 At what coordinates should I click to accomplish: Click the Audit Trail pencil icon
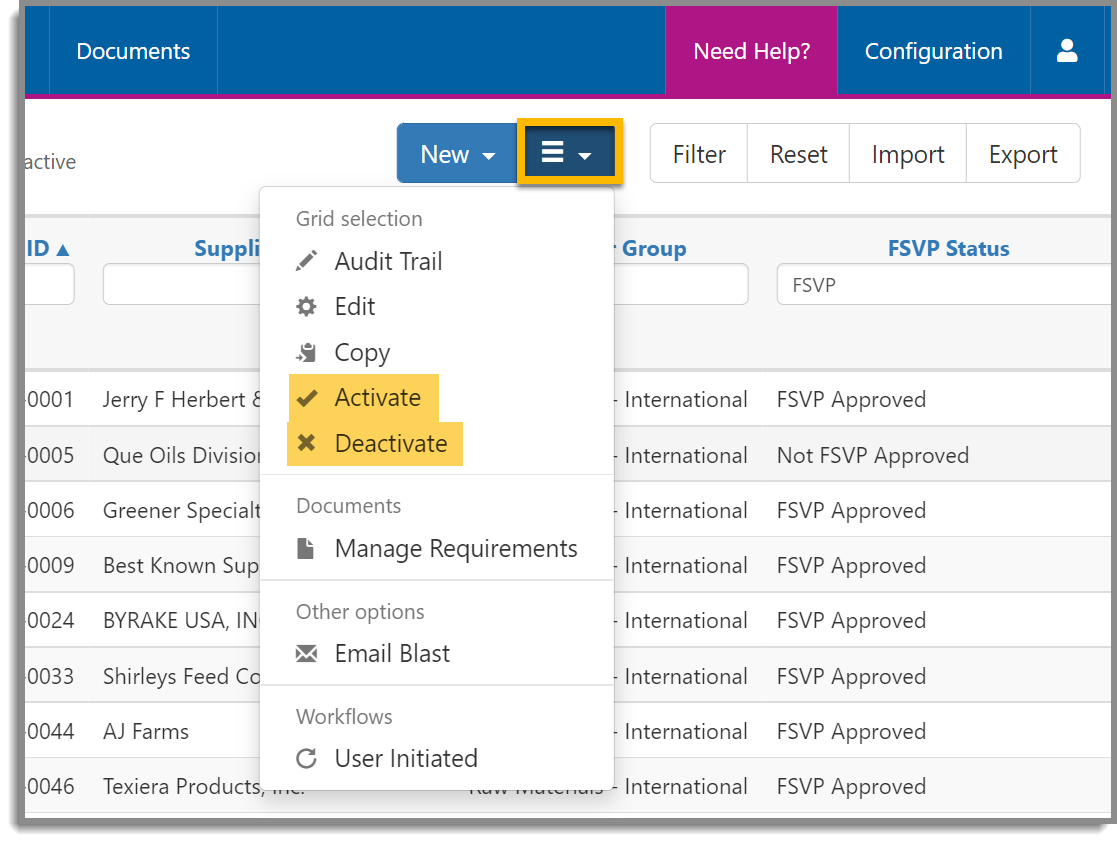point(306,261)
